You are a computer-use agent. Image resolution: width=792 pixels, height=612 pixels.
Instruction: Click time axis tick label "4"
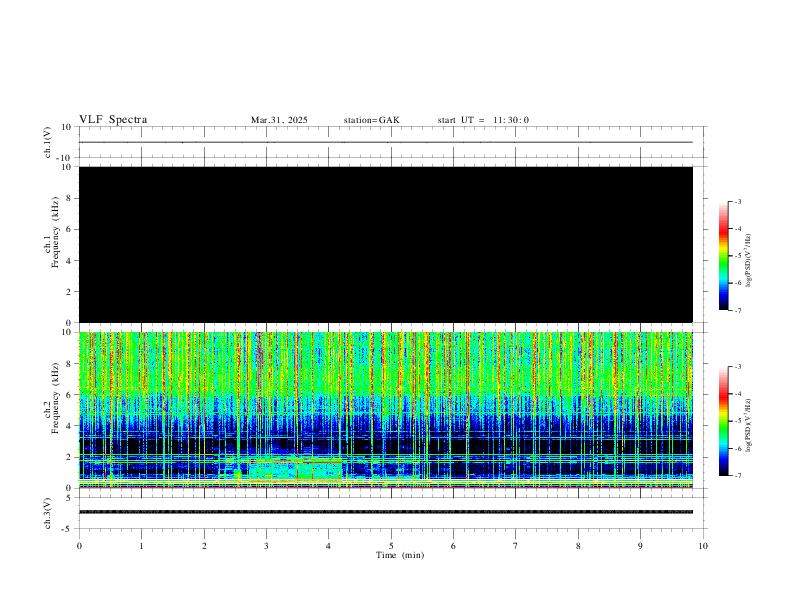[329, 546]
